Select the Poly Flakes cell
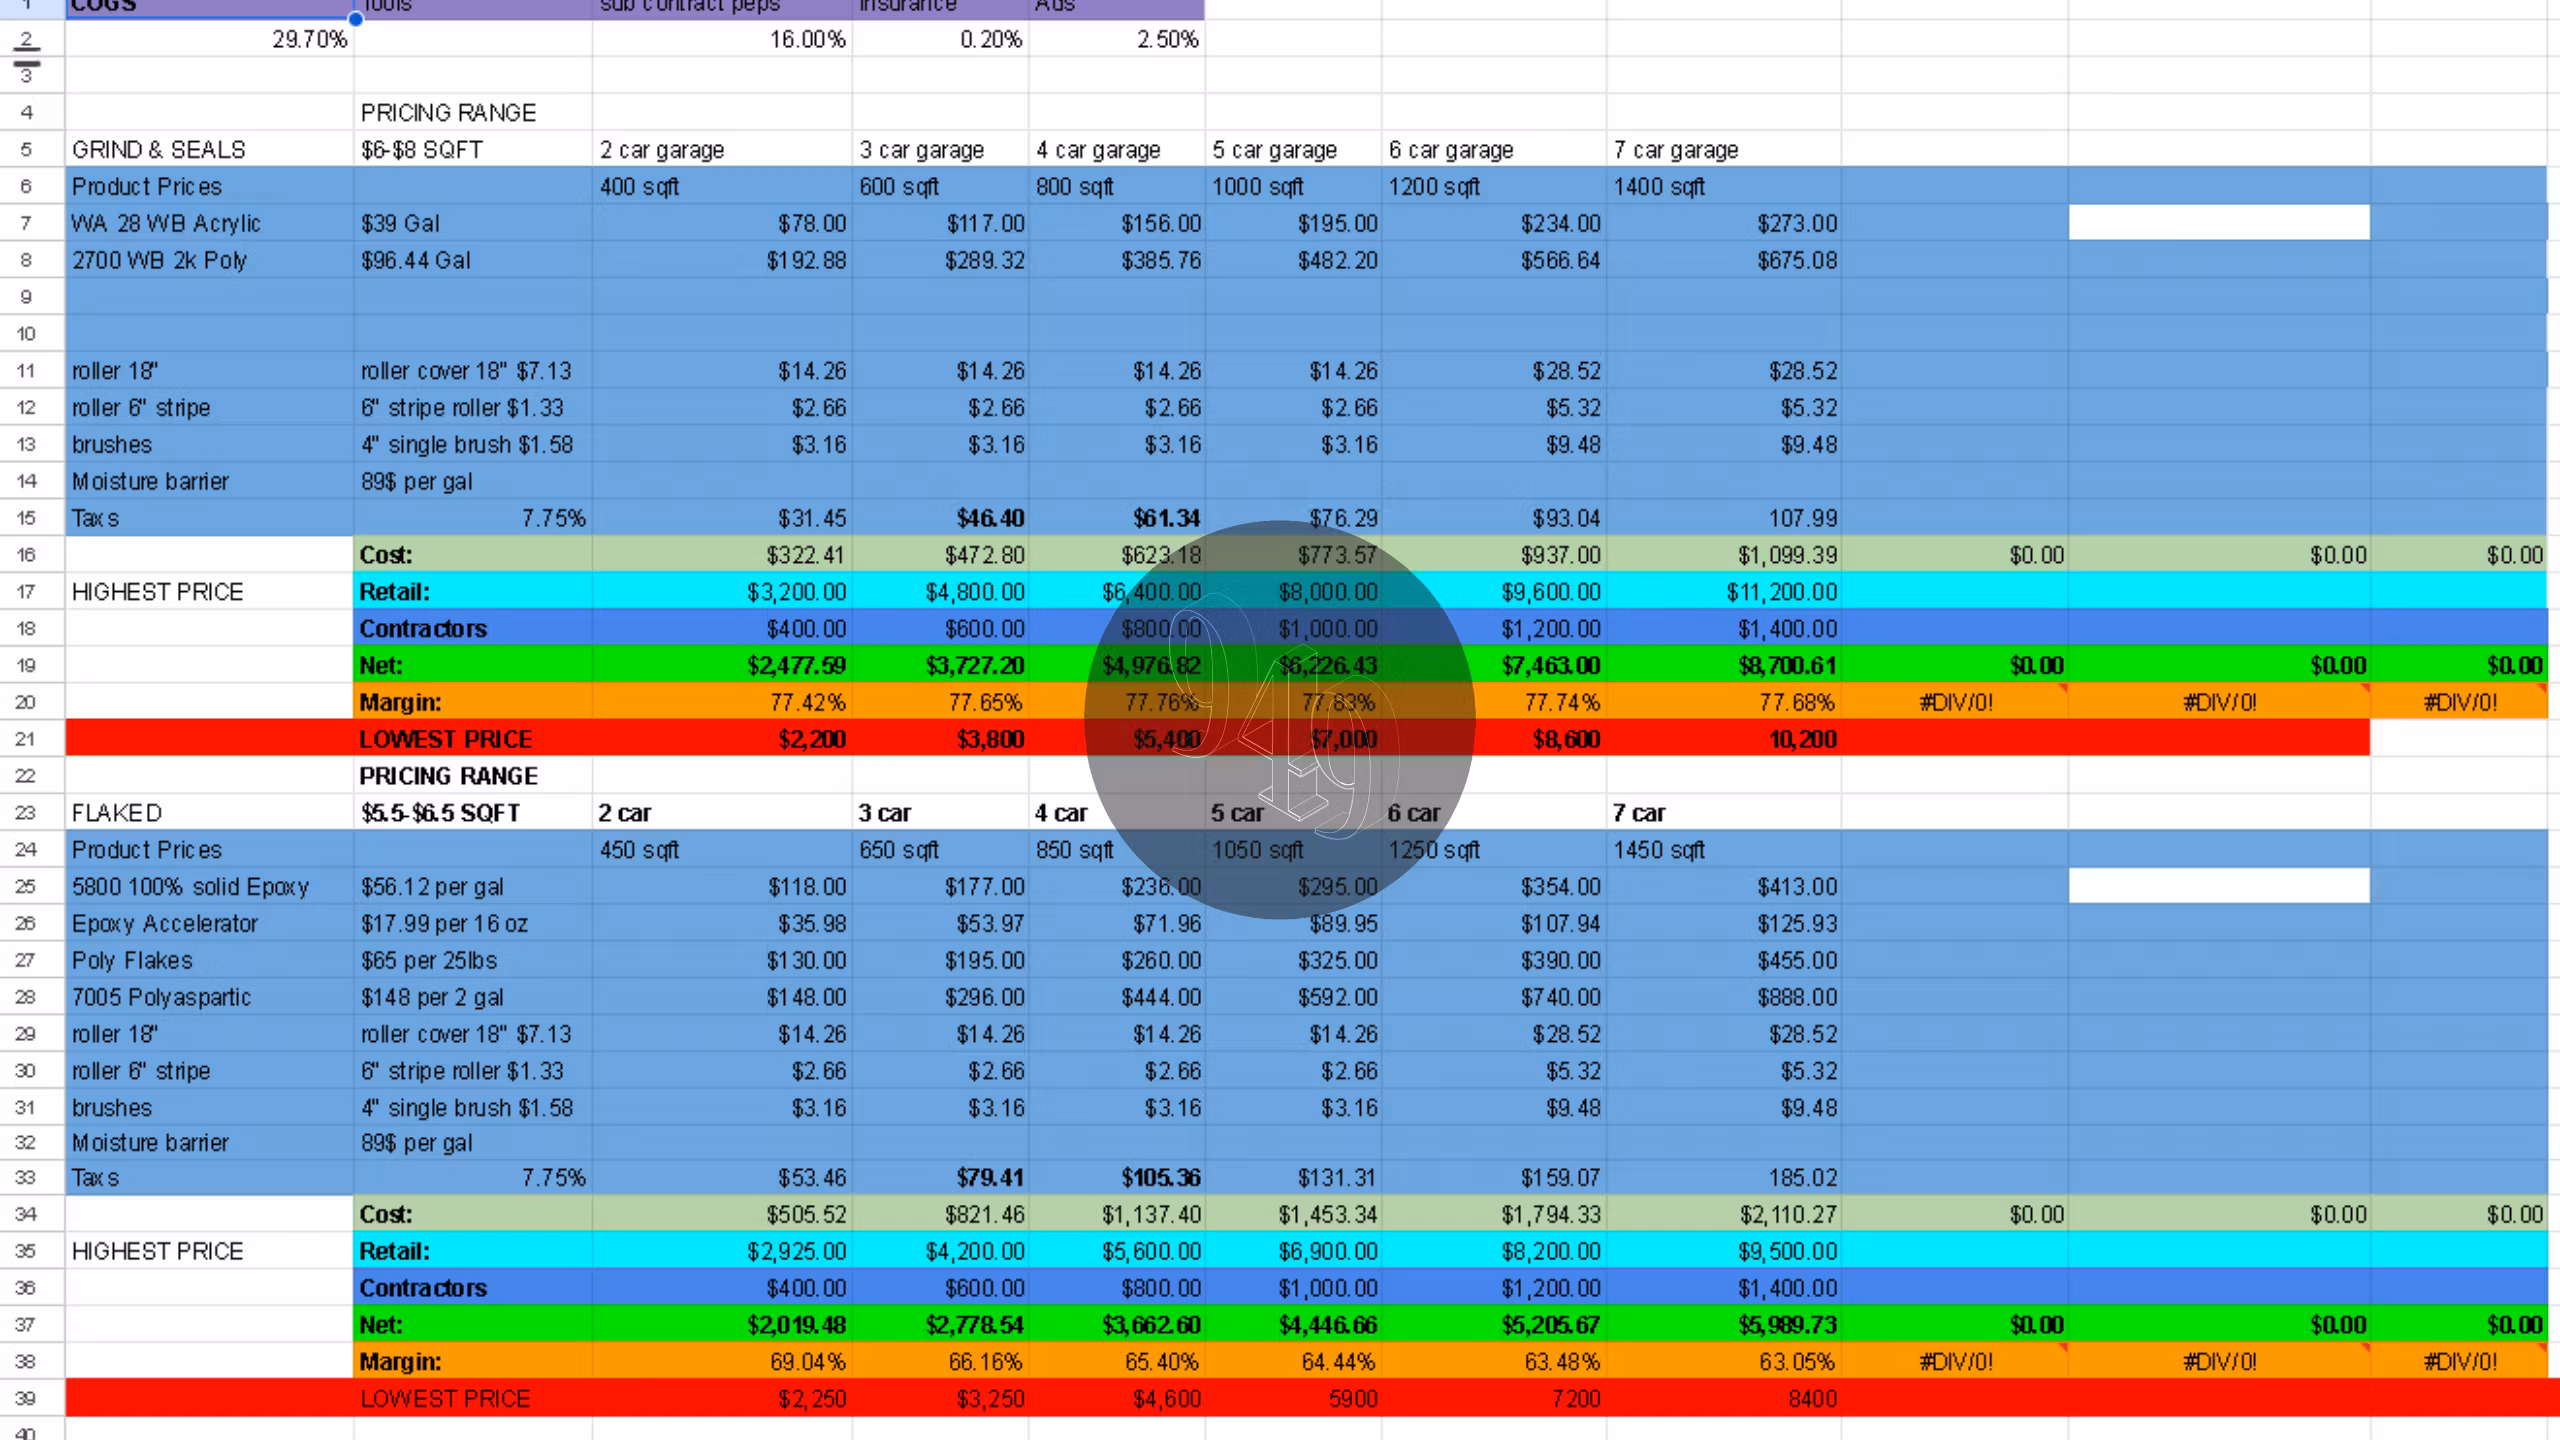The image size is (2560, 1440). tap(210, 961)
